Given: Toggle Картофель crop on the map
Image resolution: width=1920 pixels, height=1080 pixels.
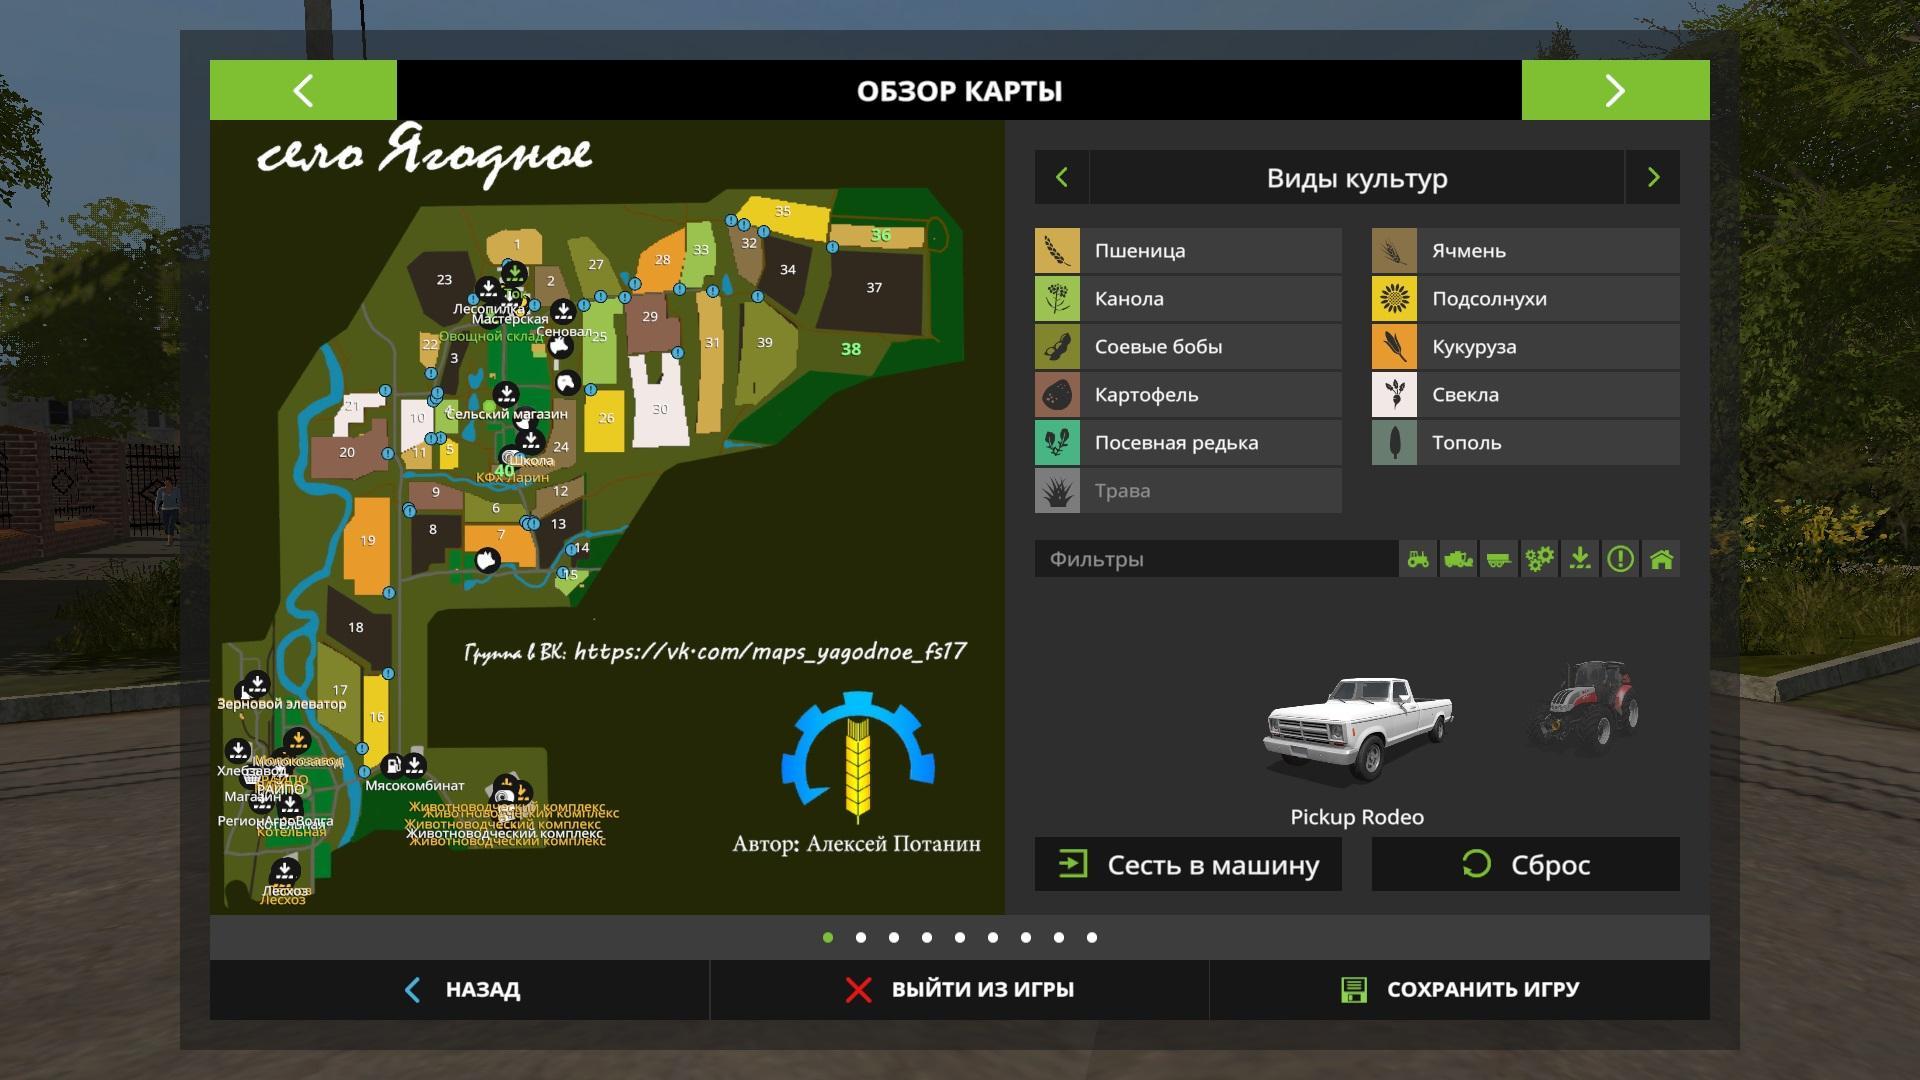Looking at the screenshot, I should click(x=1188, y=395).
